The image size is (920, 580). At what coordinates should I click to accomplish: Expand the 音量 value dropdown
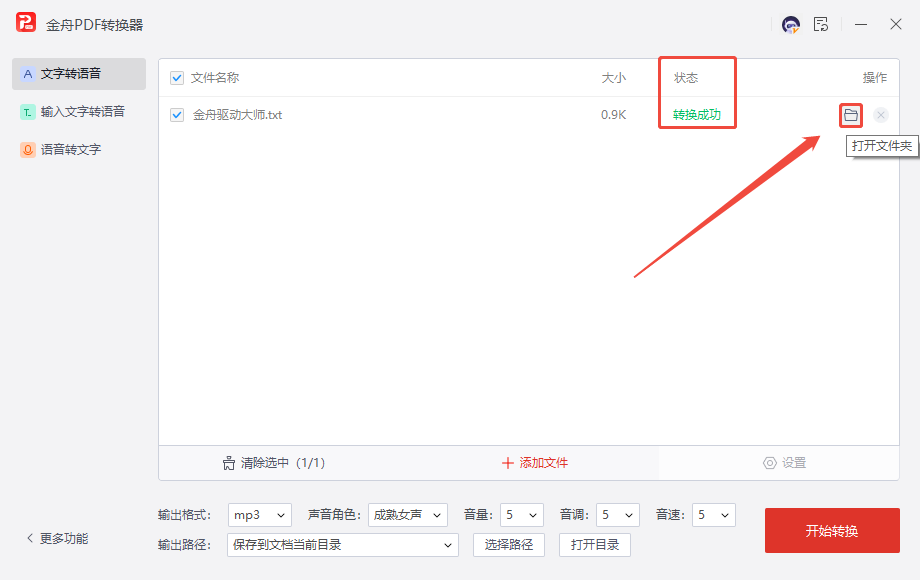click(522, 515)
